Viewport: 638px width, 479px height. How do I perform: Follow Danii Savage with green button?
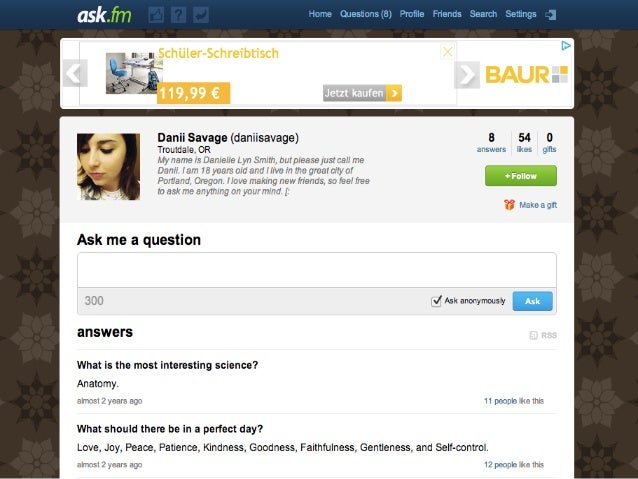(x=520, y=176)
